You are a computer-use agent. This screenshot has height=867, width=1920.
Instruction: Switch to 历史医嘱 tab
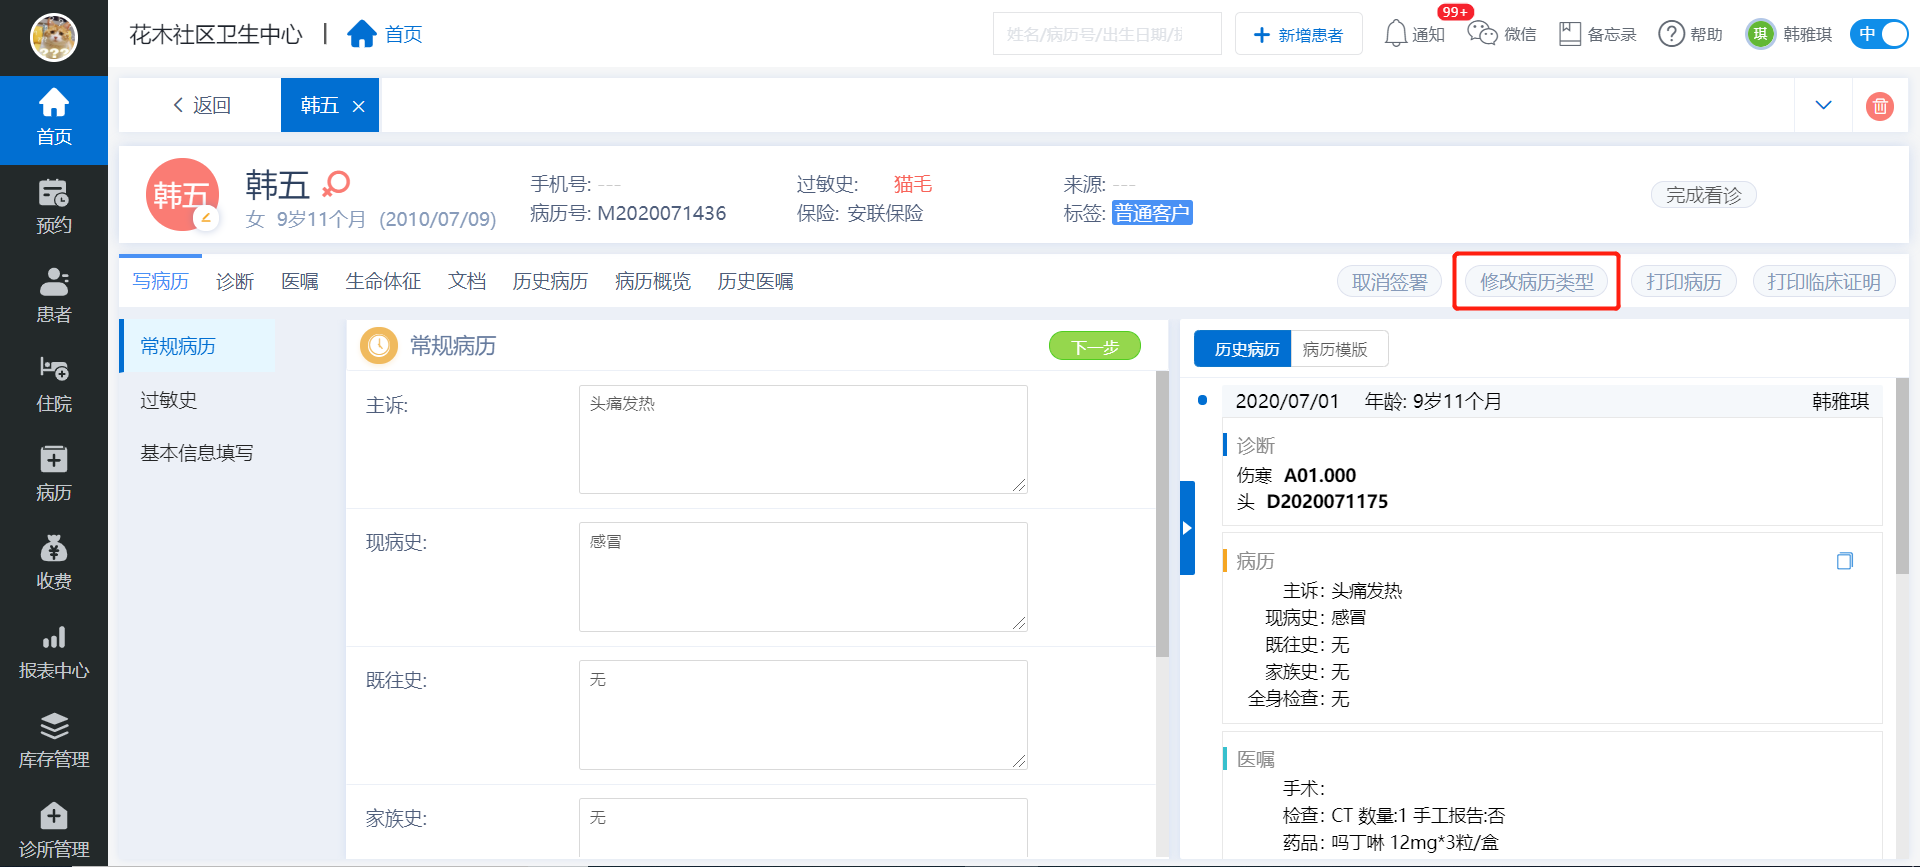(x=755, y=281)
